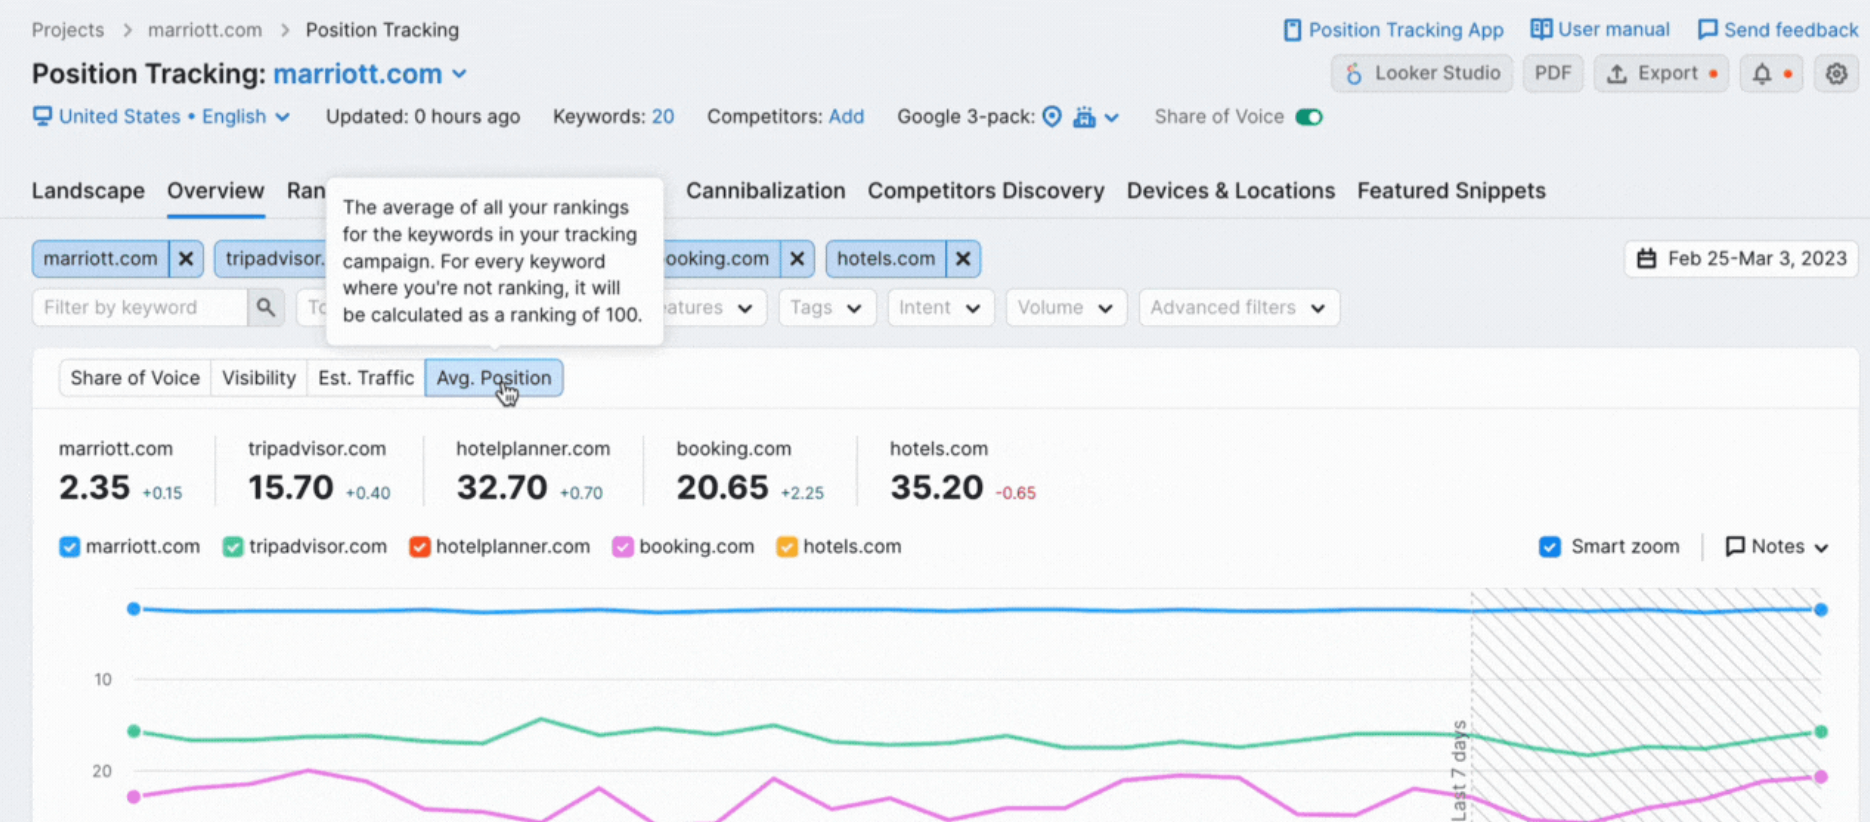Screen dimensions: 1870x822
Task: Expand the marriott.com project dropdown
Action: pyautogui.click(x=459, y=74)
